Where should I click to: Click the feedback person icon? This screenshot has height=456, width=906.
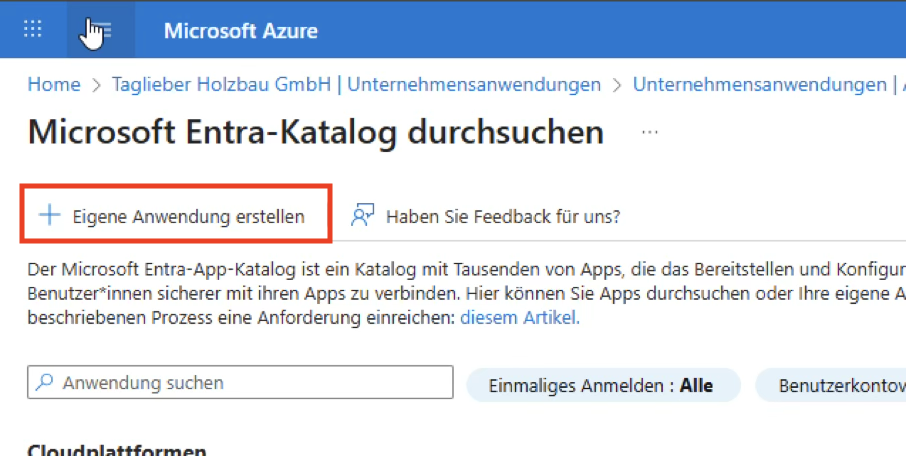[362, 215]
